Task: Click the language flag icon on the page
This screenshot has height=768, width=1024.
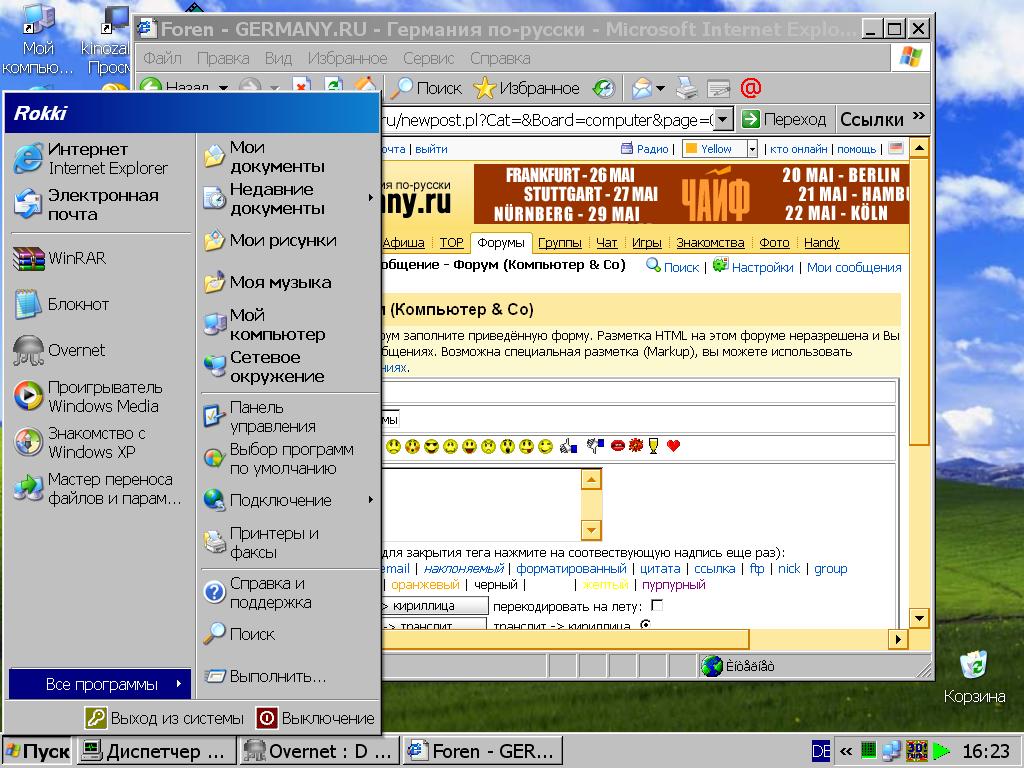Action: [x=896, y=148]
